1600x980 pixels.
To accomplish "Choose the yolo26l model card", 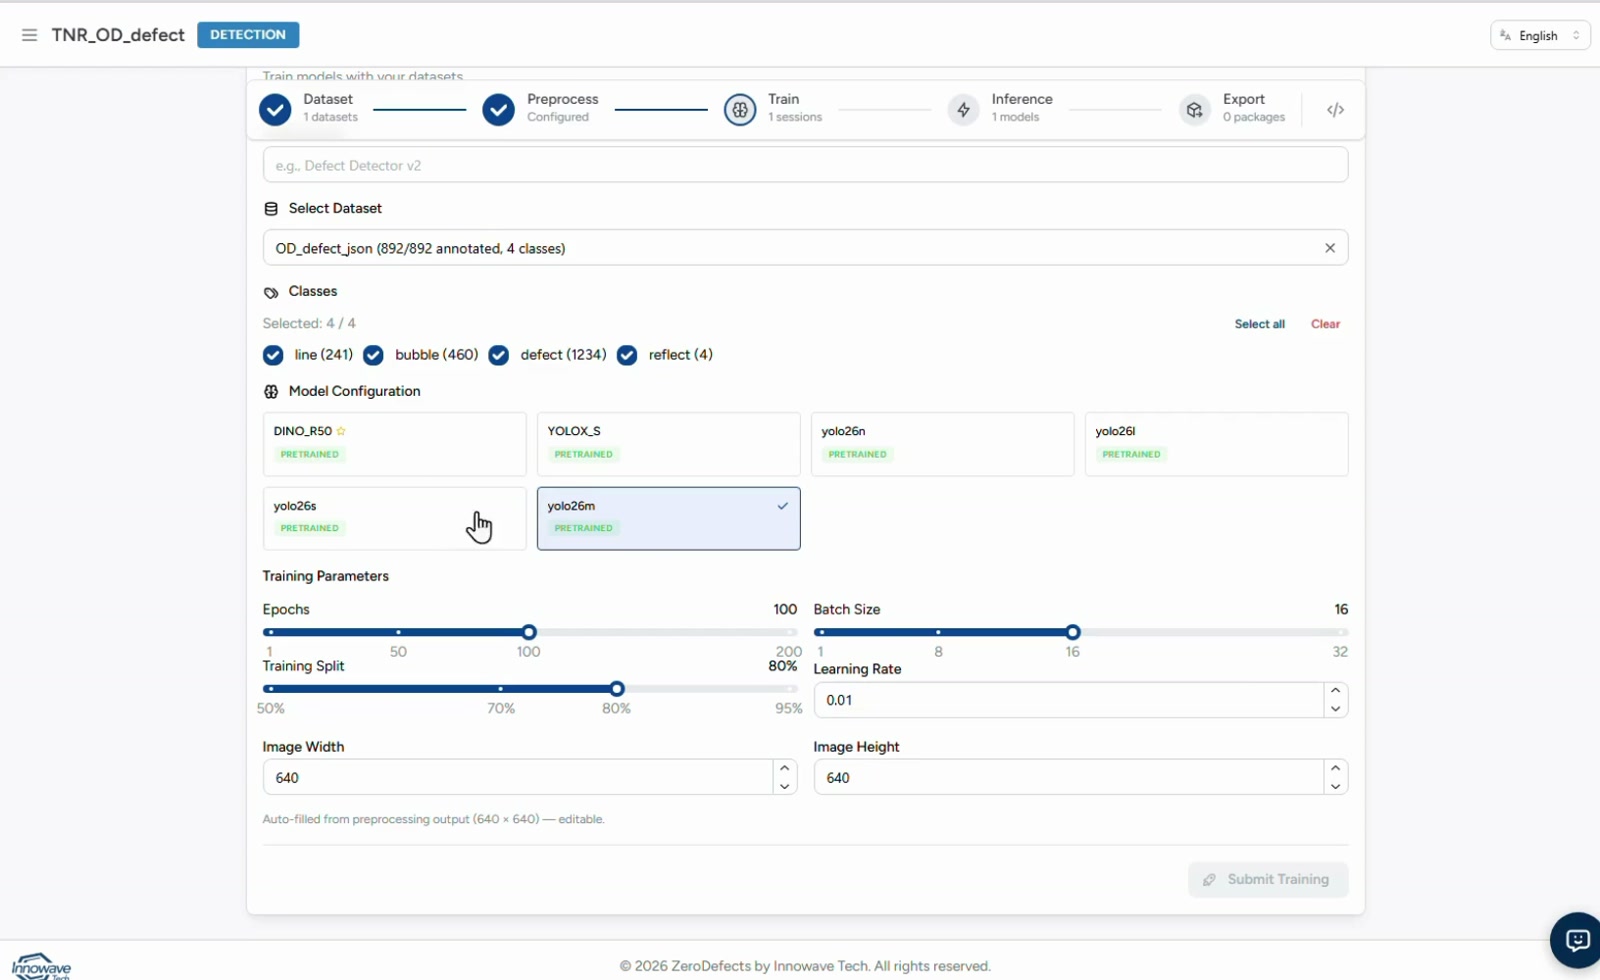I will (1216, 444).
